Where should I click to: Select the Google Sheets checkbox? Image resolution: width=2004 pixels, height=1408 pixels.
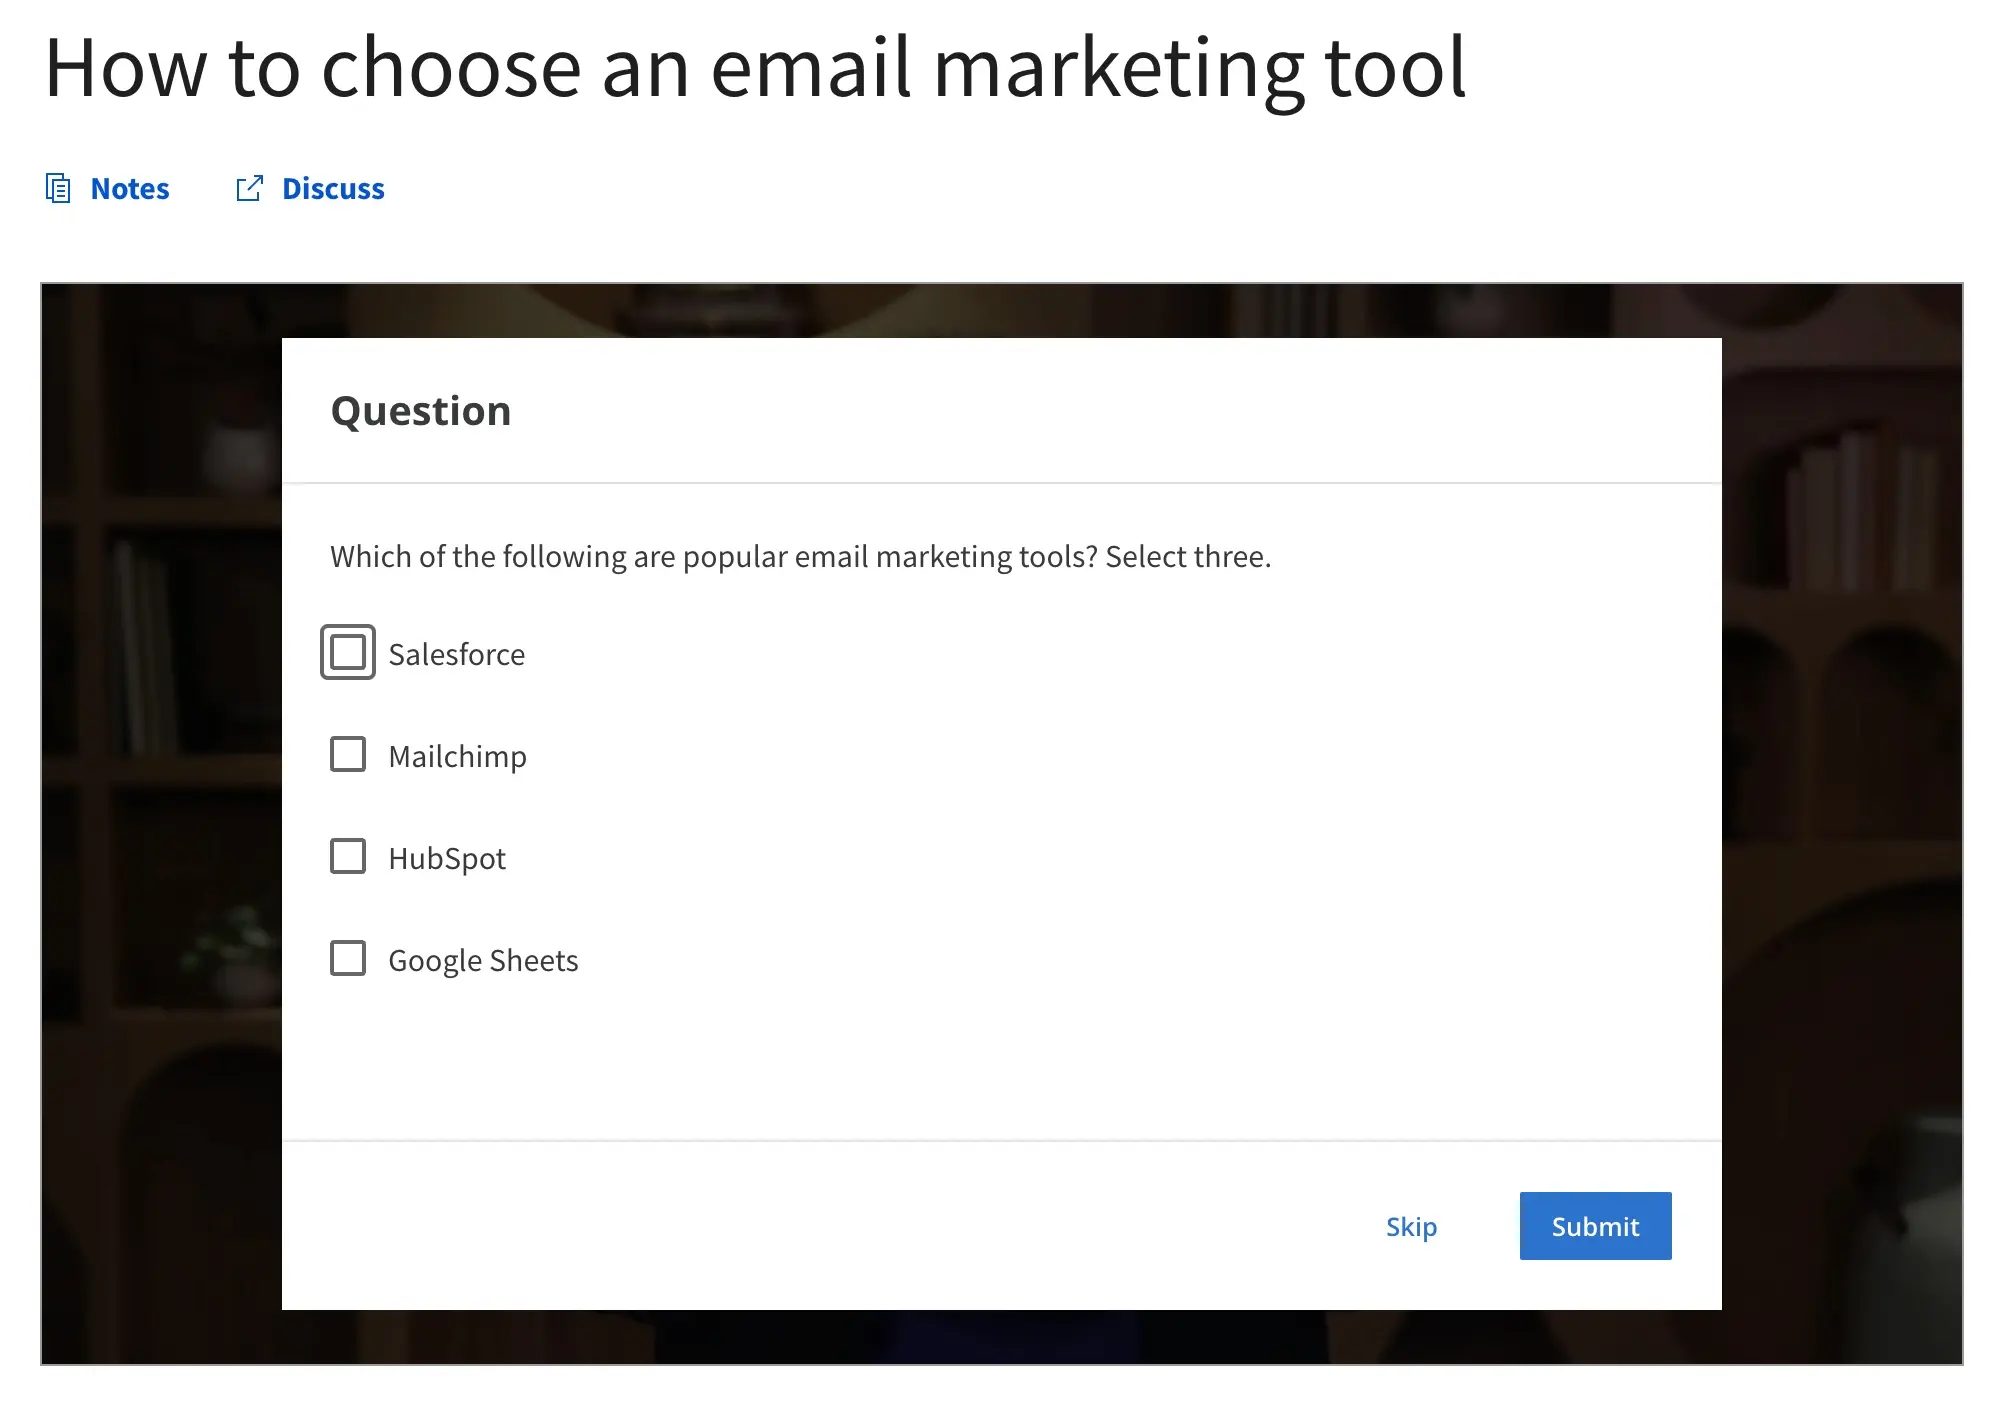348,959
